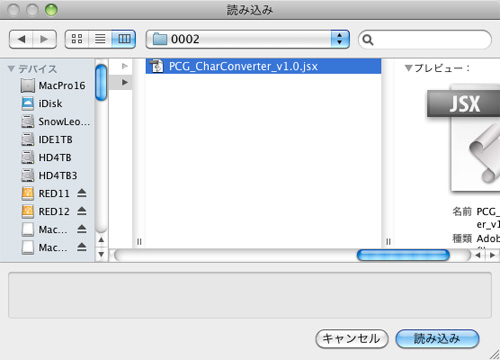Switch to list view mode
This screenshot has width=500, height=360.
(x=100, y=39)
